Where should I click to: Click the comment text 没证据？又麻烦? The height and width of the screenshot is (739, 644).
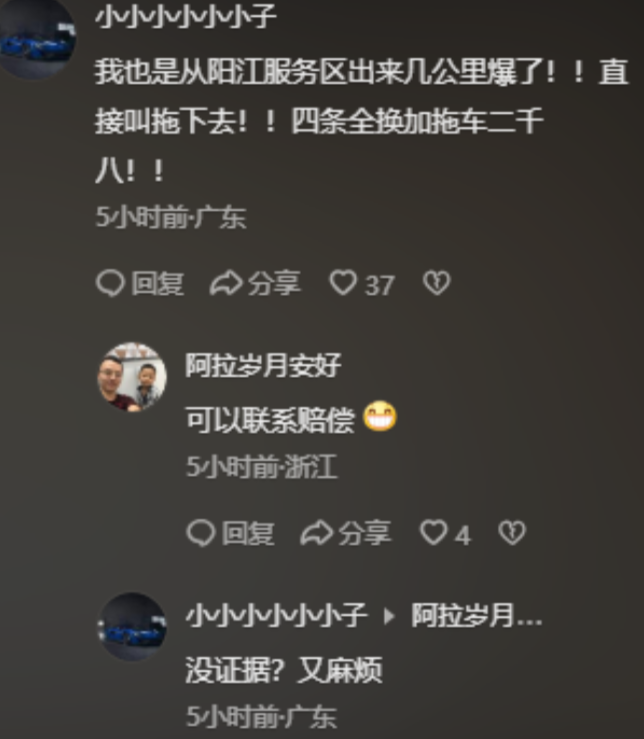(283, 670)
